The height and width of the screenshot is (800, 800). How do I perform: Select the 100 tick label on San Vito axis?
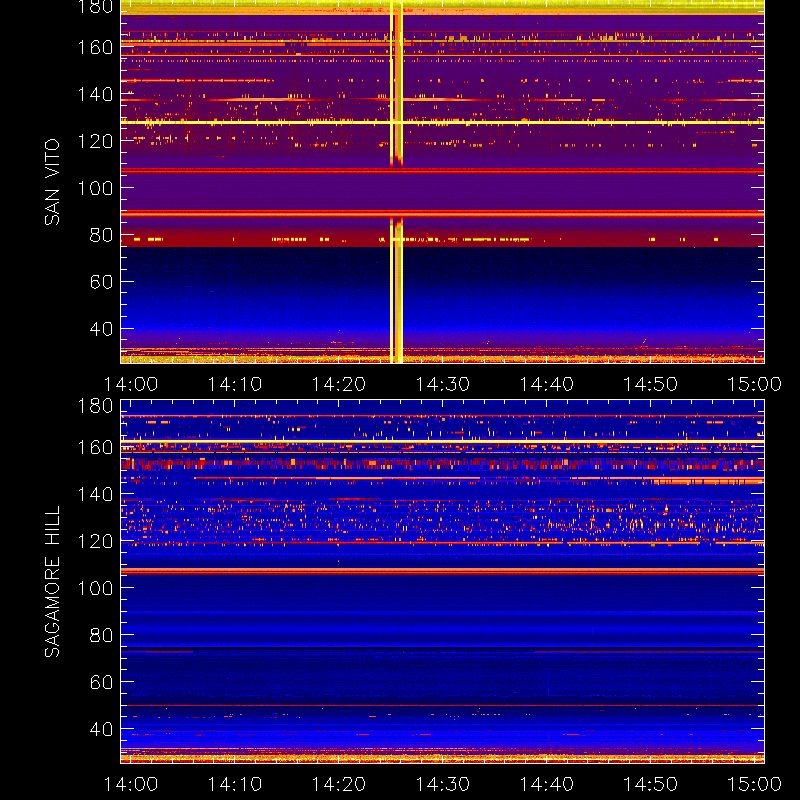point(95,188)
